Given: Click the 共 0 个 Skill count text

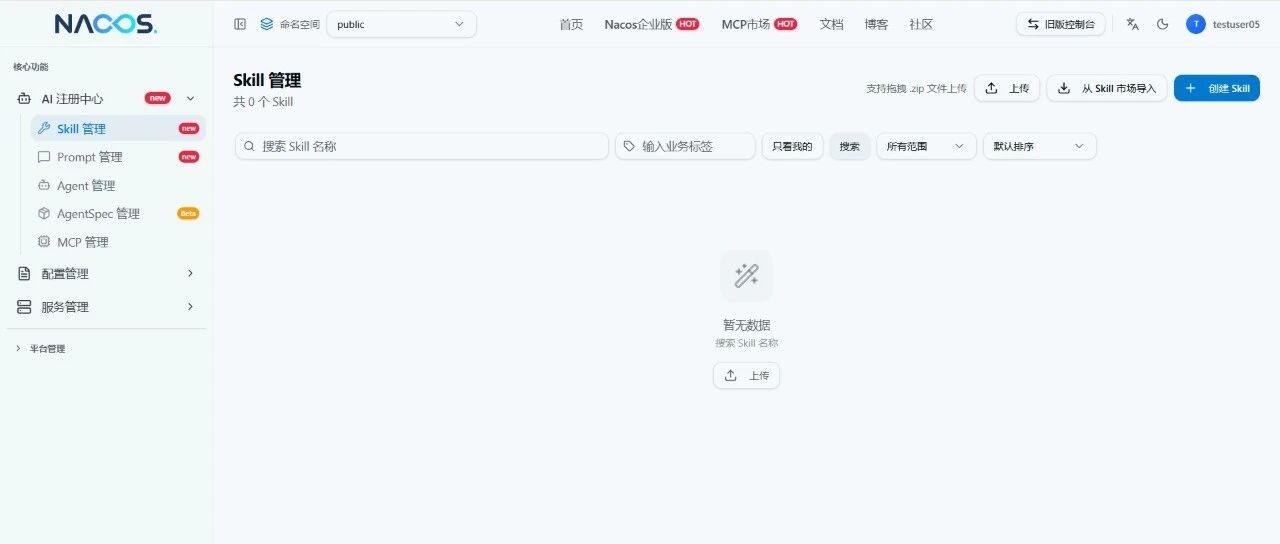Looking at the screenshot, I should click(x=263, y=102).
